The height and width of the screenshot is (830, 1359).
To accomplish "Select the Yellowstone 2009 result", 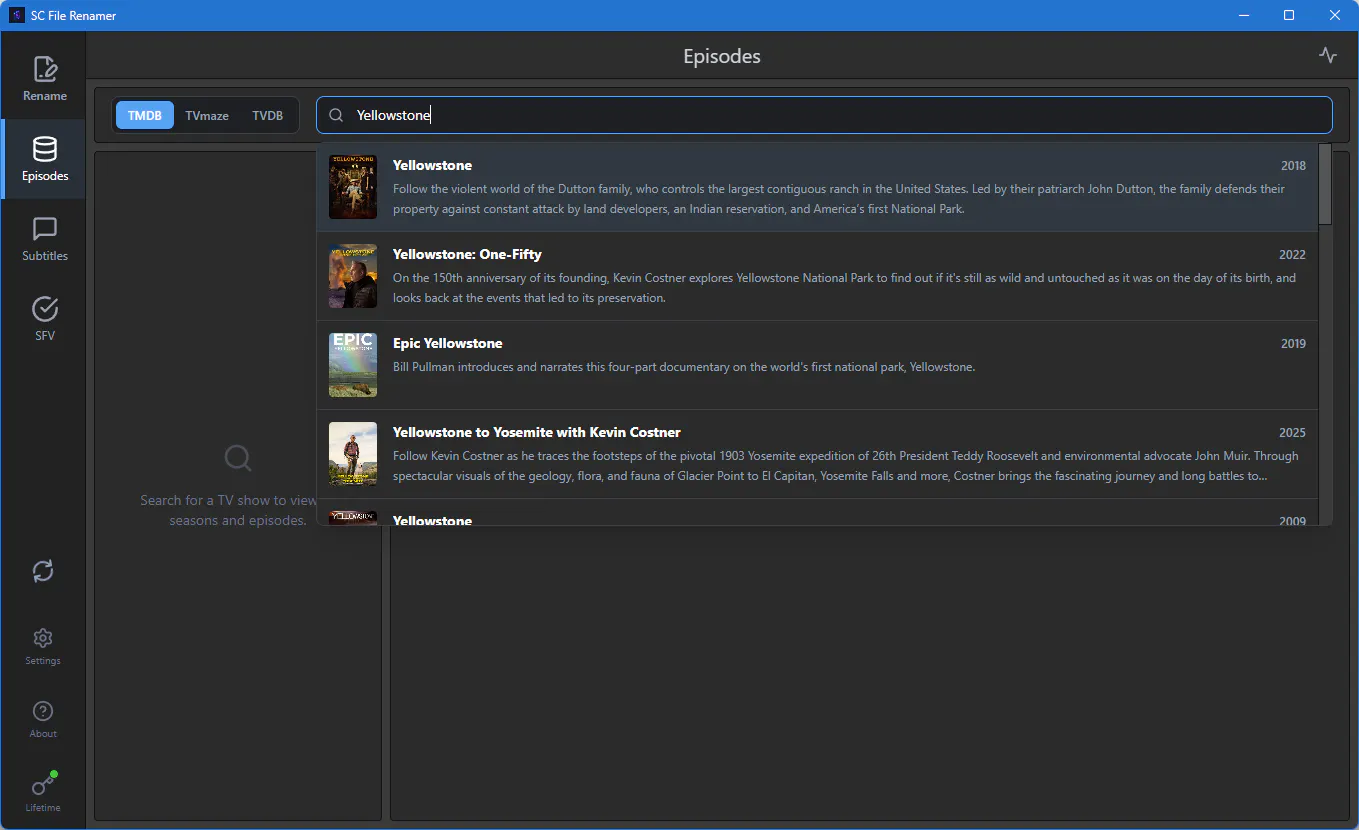I will (x=817, y=513).
